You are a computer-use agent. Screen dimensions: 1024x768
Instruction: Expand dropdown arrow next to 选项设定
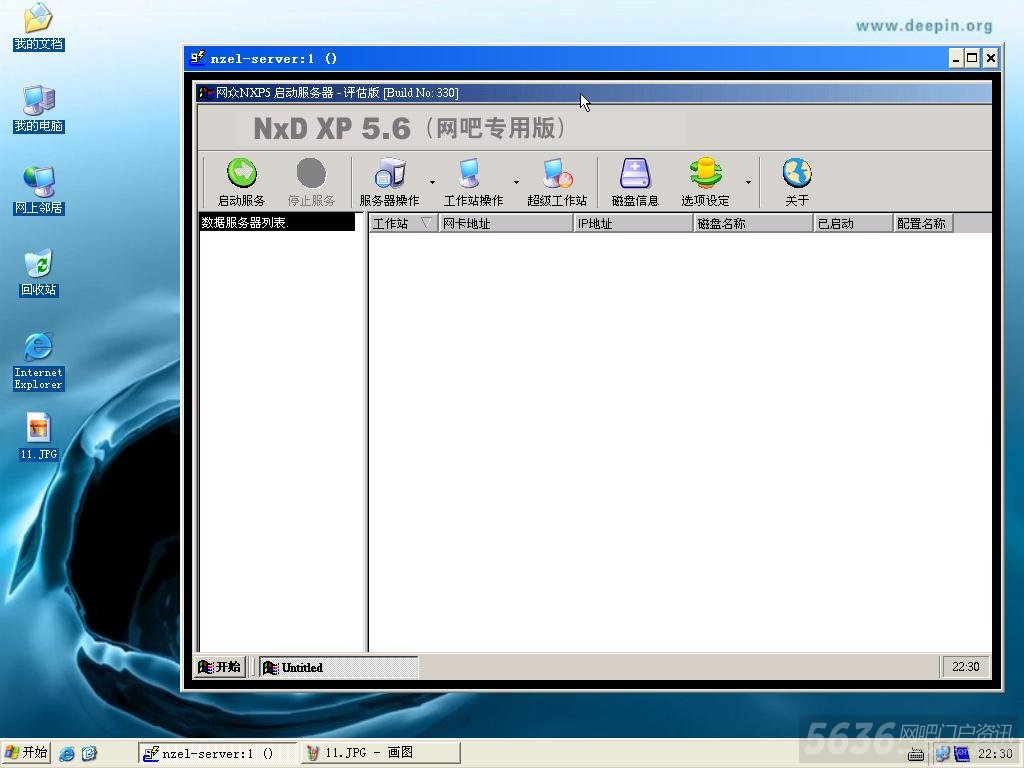click(x=748, y=182)
